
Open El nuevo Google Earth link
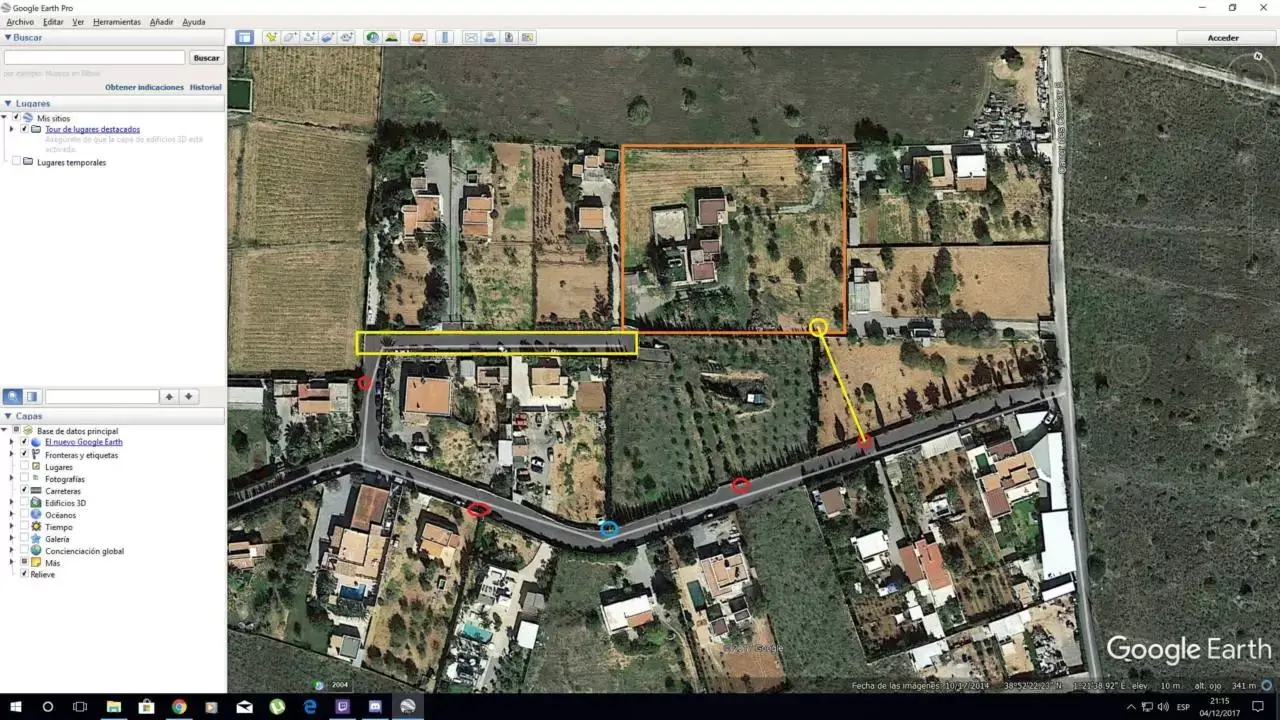pos(84,442)
